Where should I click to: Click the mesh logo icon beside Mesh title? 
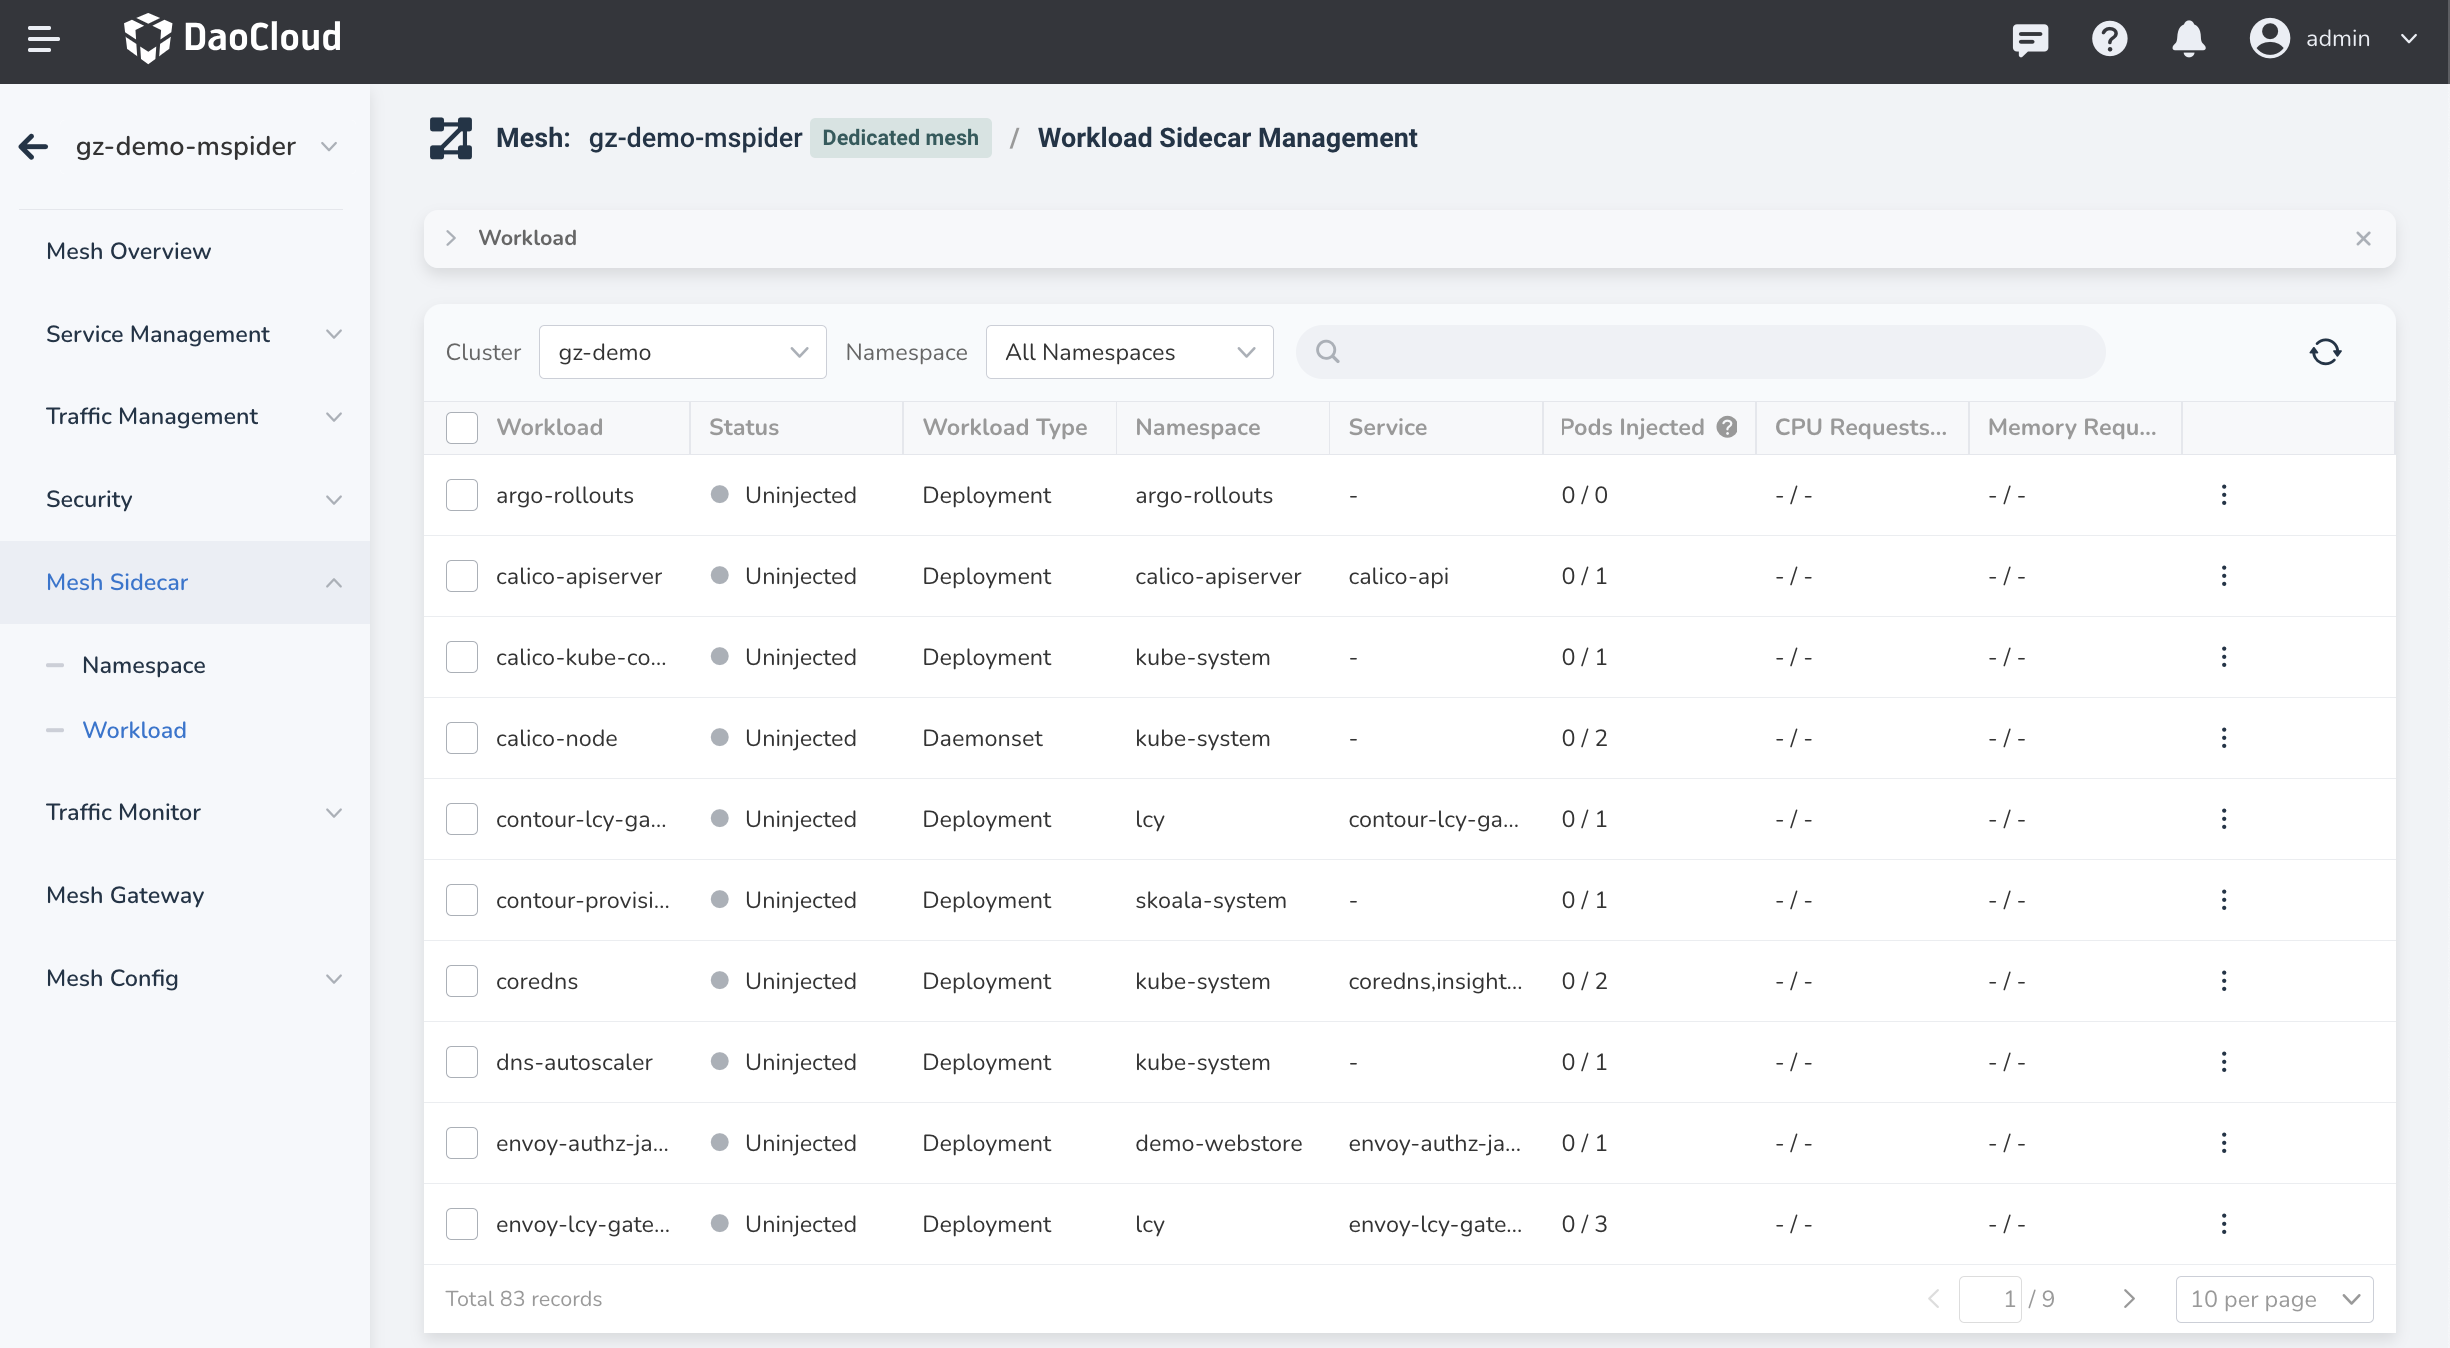[x=450, y=138]
